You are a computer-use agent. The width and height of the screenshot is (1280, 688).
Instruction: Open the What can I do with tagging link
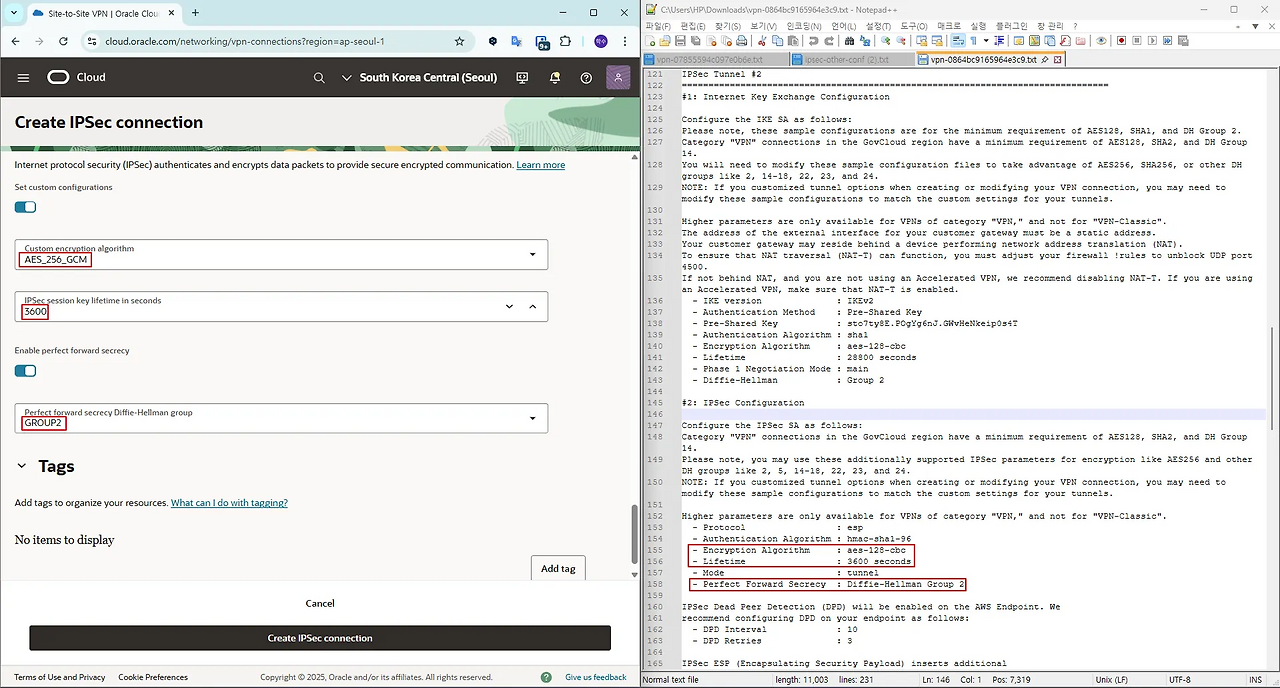[x=229, y=503]
